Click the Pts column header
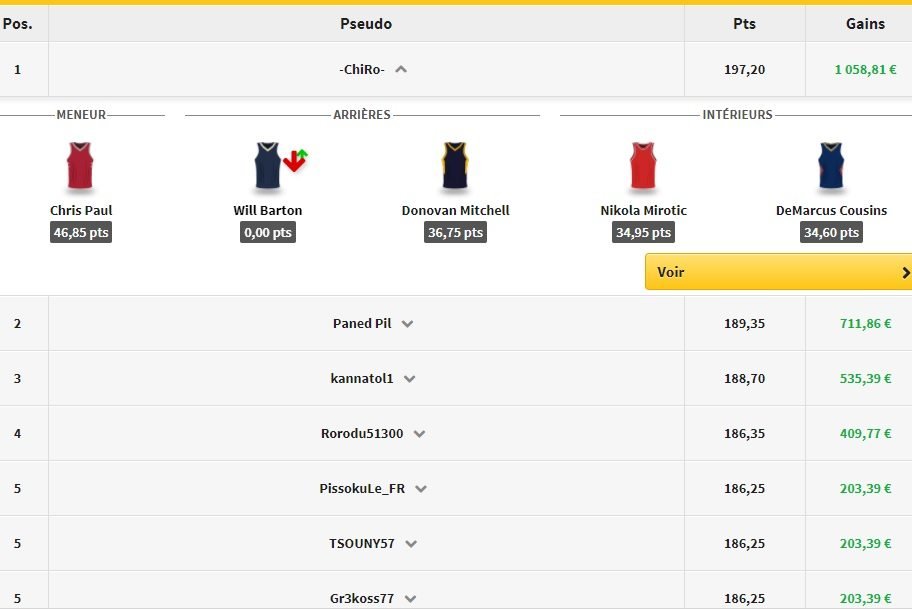The height and width of the screenshot is (609, 912). (744, 24)
